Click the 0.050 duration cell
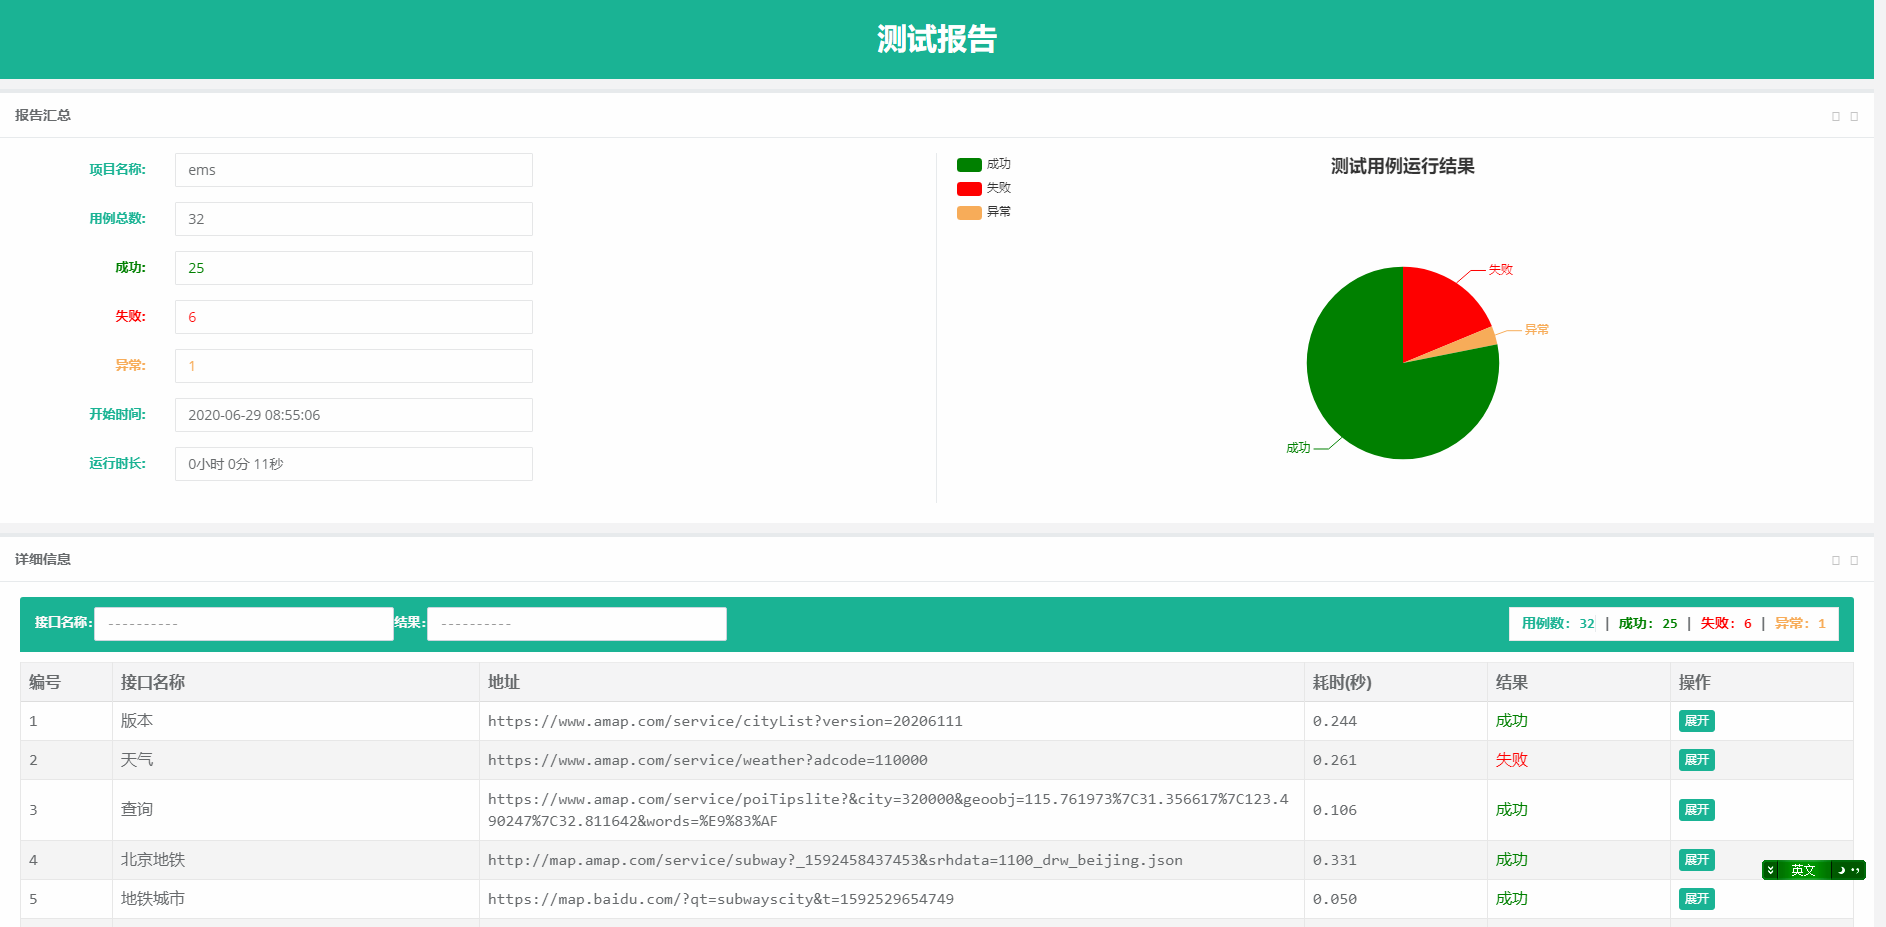The width and height of the screenshot is (1886, 927). coord(1396,899)
